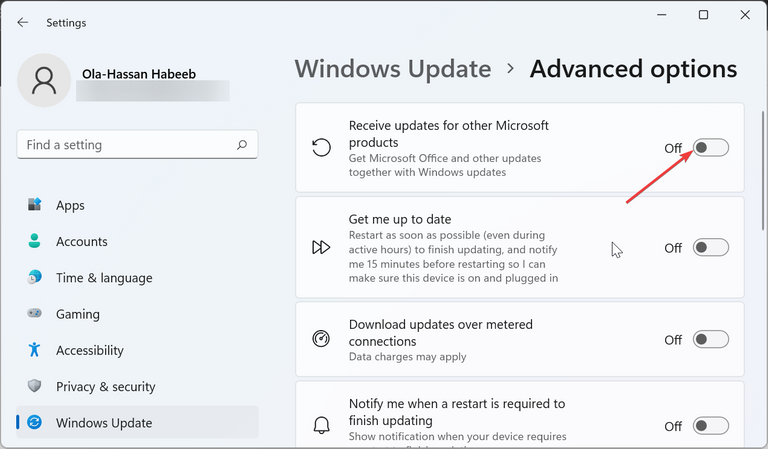The image size is (768, 449).
Task: Maximize the Settings window
Action: (x=703, y=15)
